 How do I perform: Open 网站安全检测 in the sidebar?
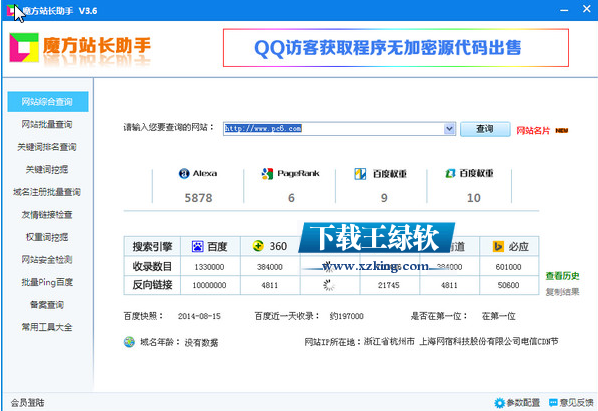tap(47, 260)
